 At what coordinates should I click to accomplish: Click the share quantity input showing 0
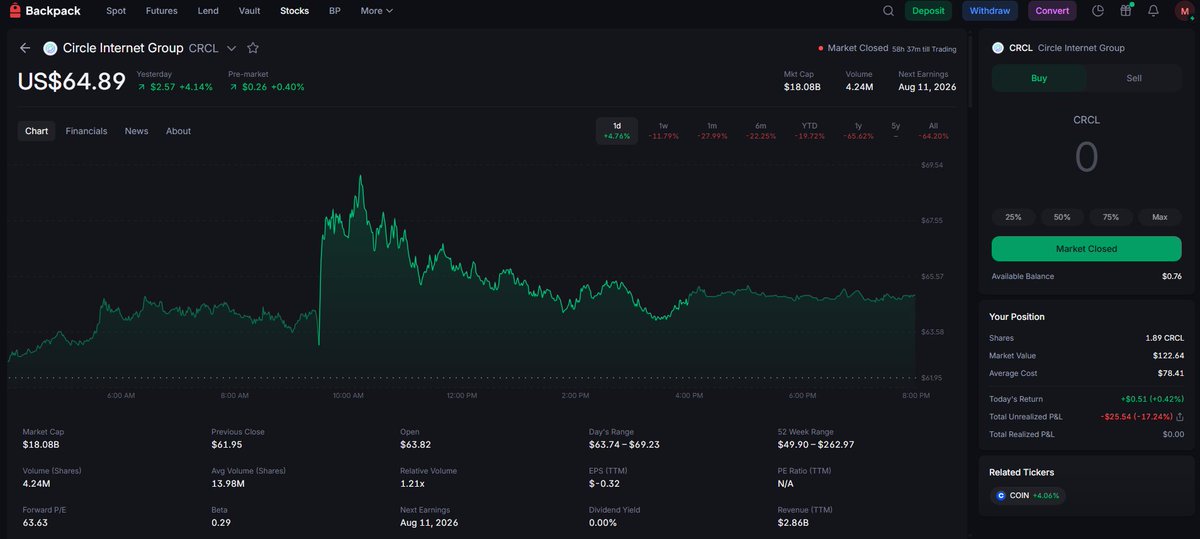point(1086,158)
